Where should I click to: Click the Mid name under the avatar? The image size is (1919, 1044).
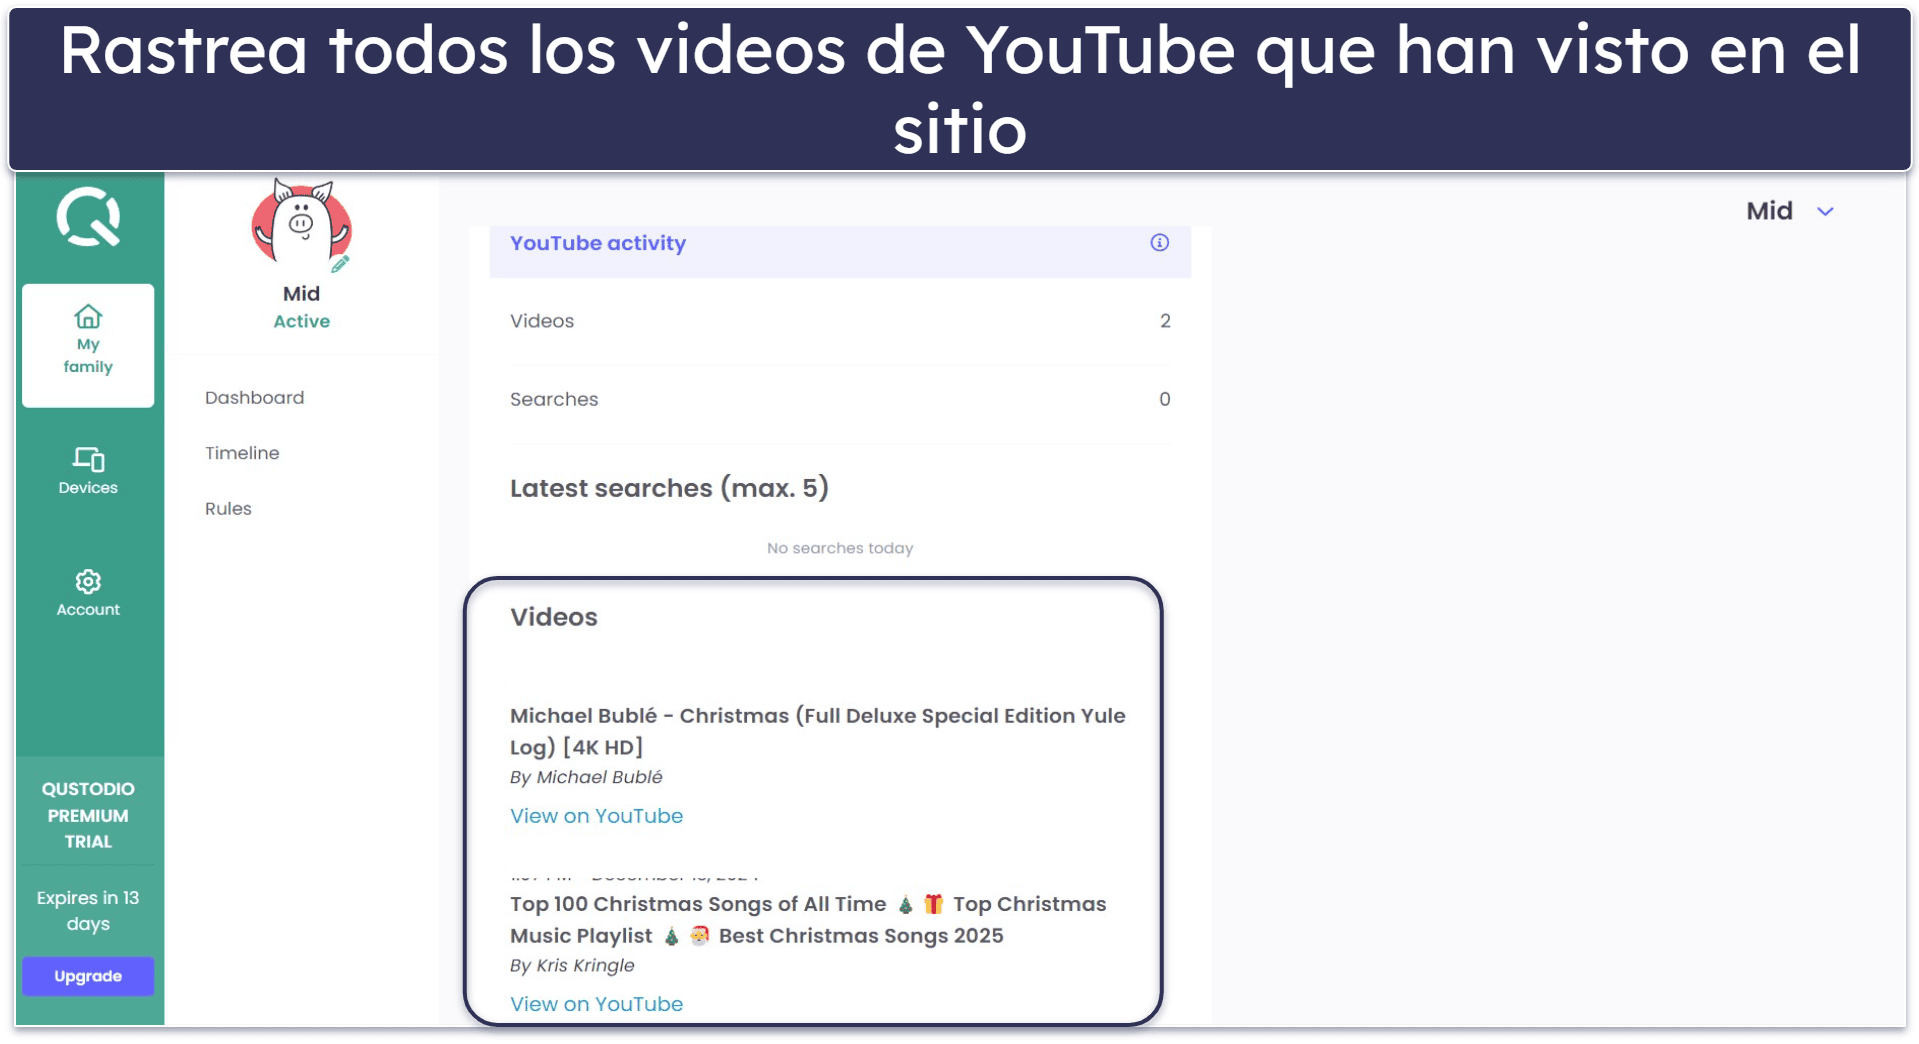(x=301, y=294)
